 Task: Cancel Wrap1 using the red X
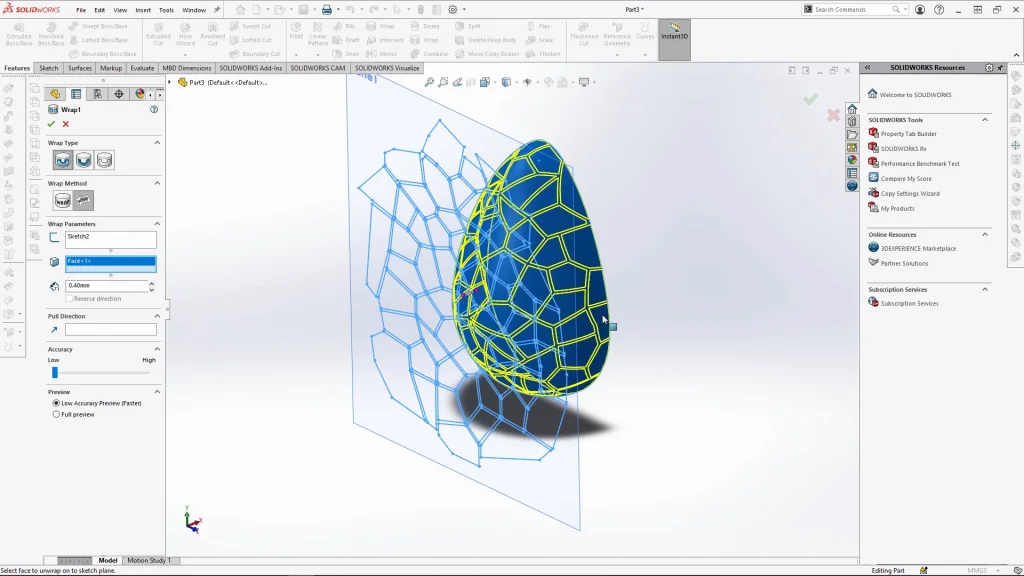click(66, 124)
